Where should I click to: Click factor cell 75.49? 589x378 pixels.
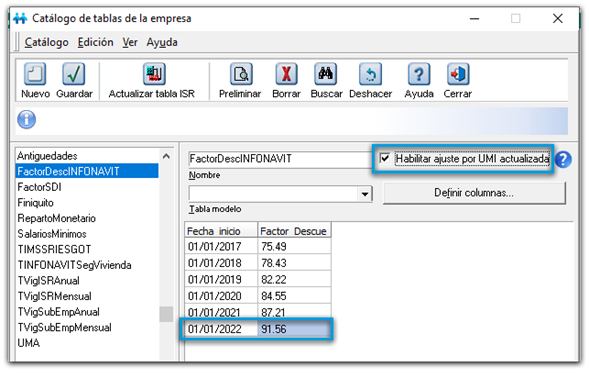click(294, 246)
